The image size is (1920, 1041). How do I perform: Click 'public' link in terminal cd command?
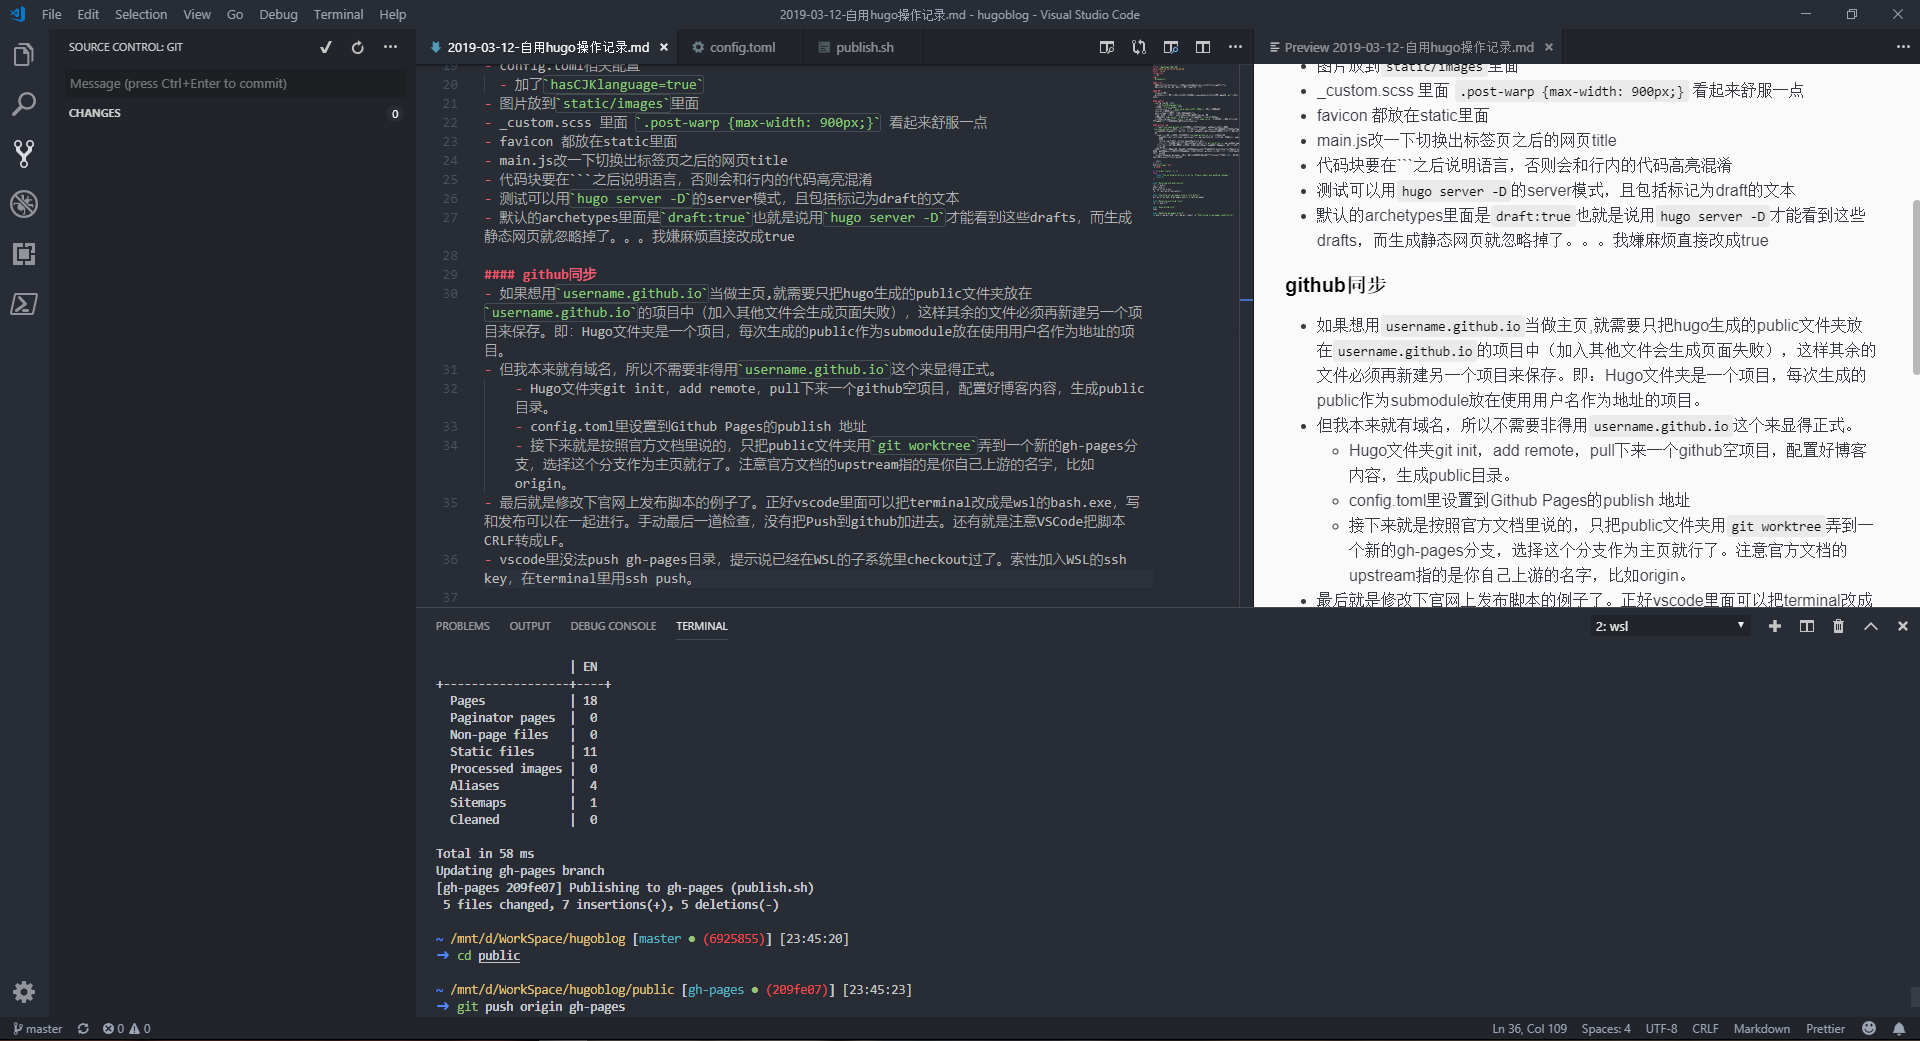pos(499,956)
